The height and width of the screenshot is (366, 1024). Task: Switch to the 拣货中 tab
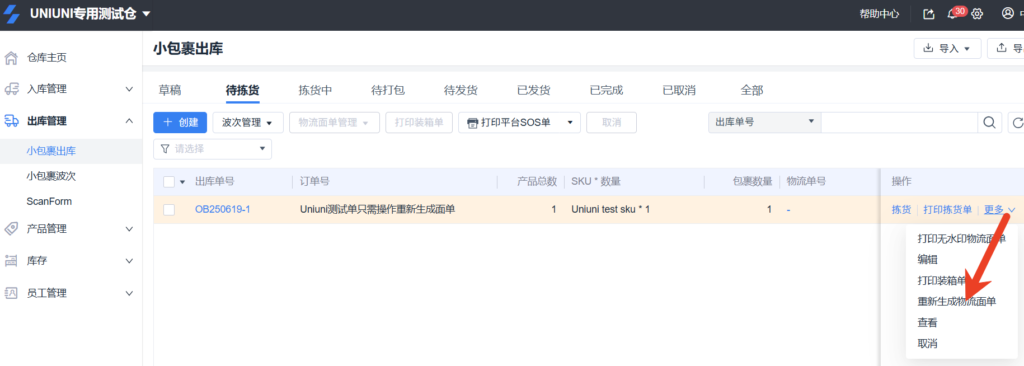click(x=315, y=90)
